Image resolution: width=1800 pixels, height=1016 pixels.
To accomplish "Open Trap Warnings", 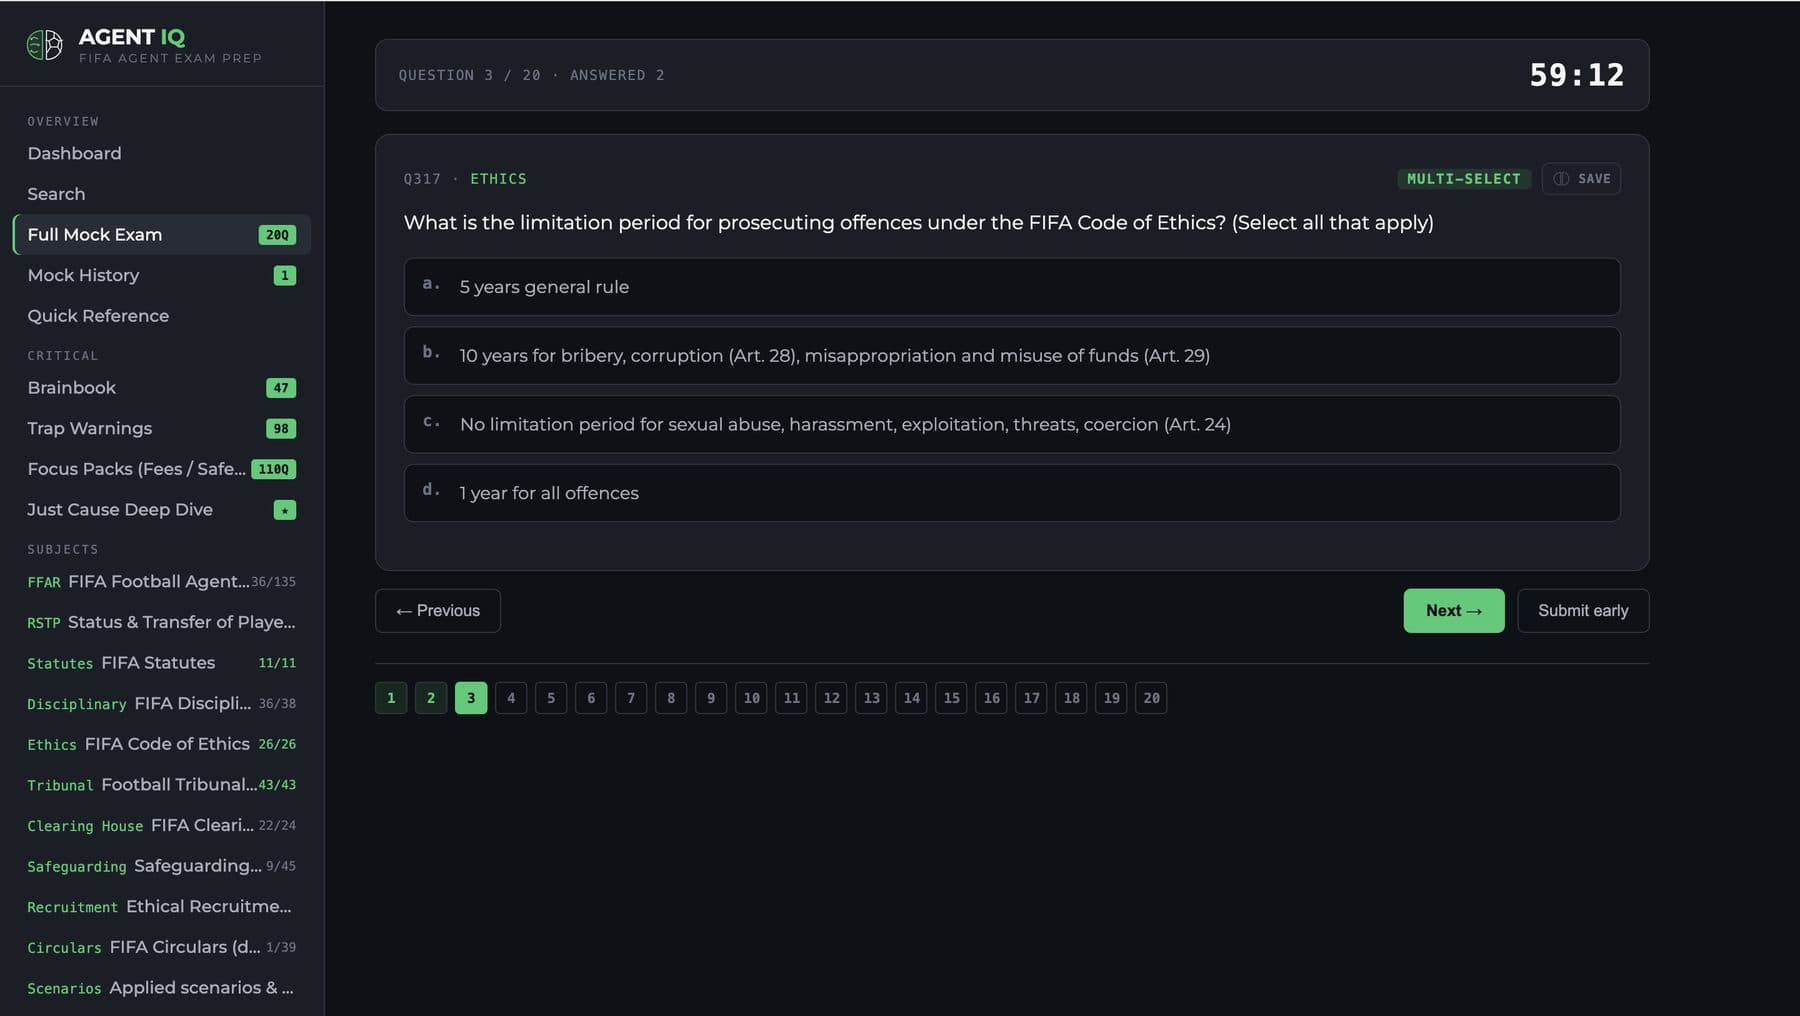I will coord(162,428).
